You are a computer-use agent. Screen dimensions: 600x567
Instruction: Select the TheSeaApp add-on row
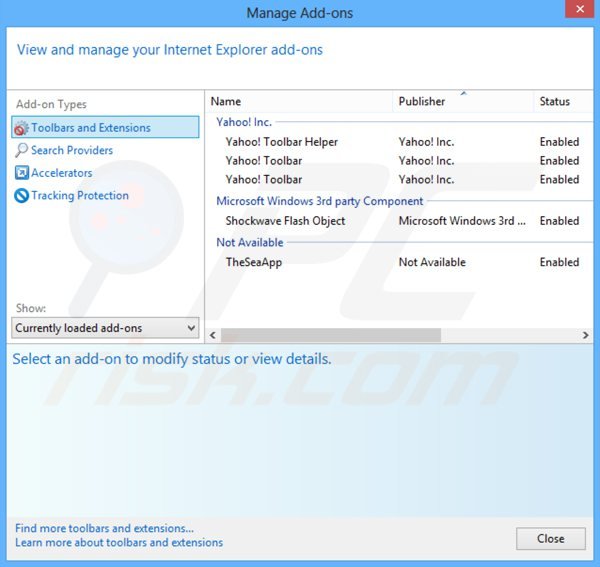[399, 262]
